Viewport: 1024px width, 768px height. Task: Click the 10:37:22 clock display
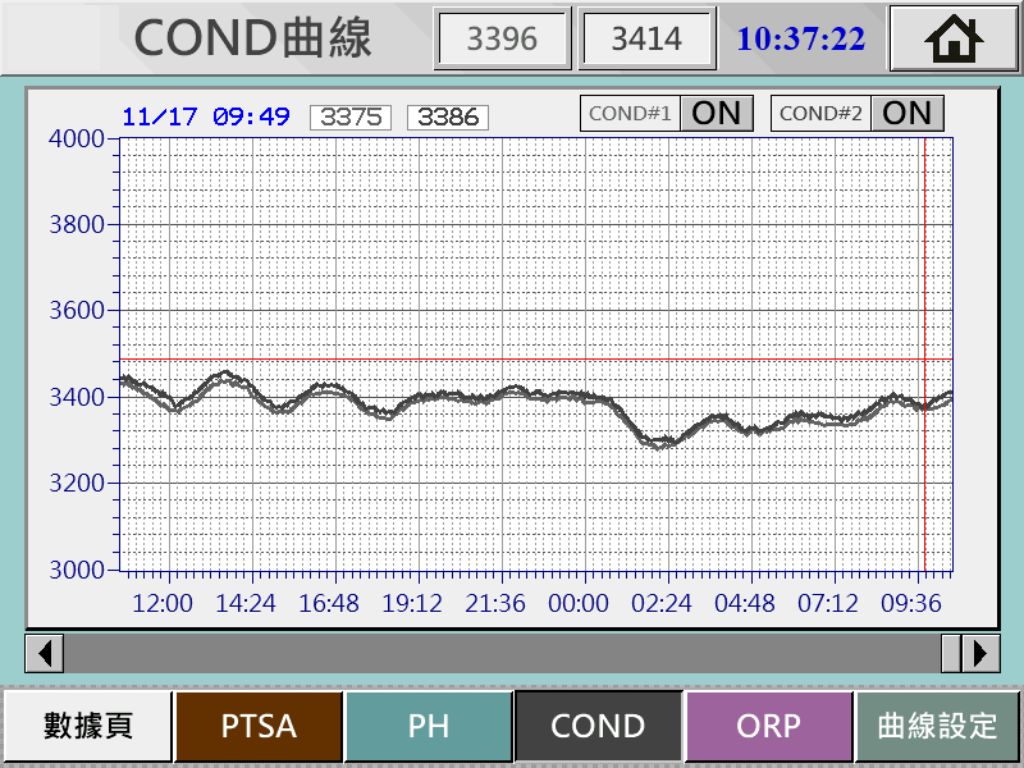[x=801, y=39]
